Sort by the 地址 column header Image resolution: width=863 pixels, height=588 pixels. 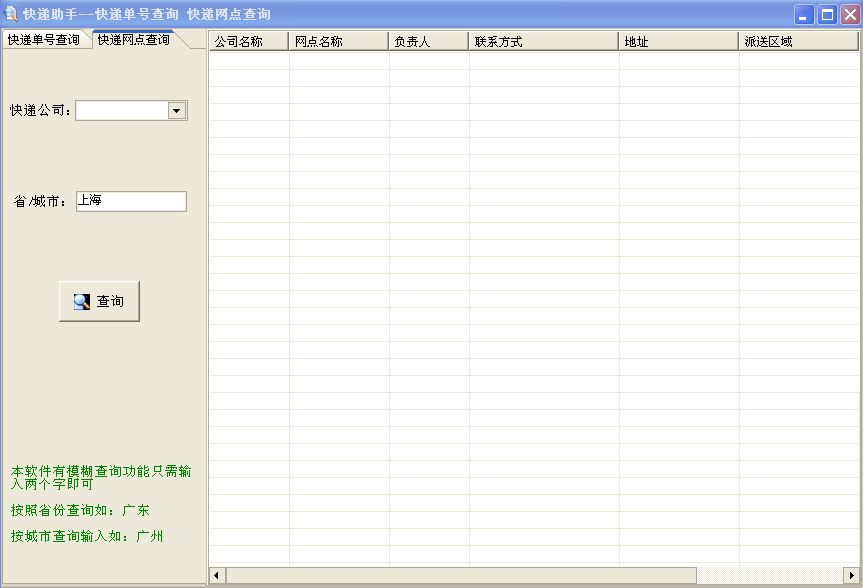(x=678, y=41)
